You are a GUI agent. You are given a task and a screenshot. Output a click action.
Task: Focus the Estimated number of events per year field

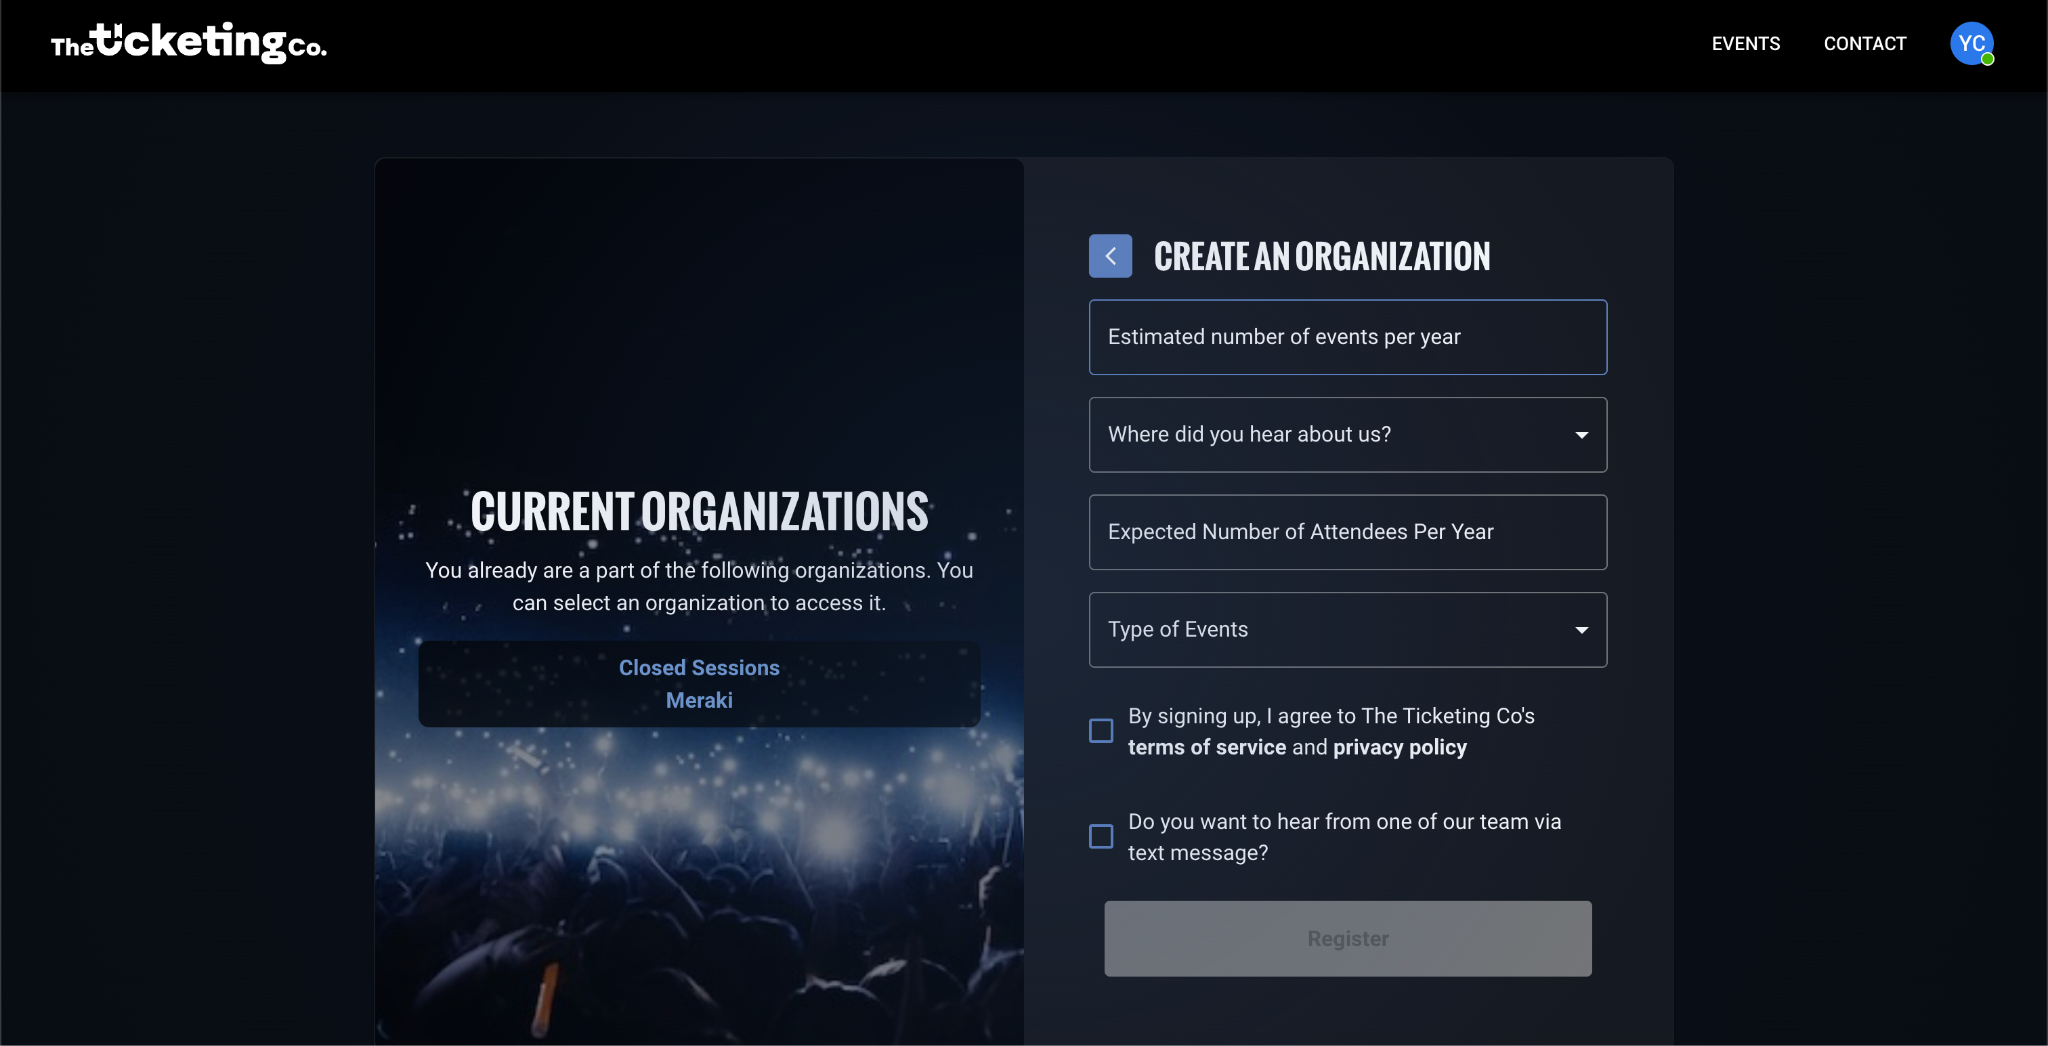click(1348, 337)
